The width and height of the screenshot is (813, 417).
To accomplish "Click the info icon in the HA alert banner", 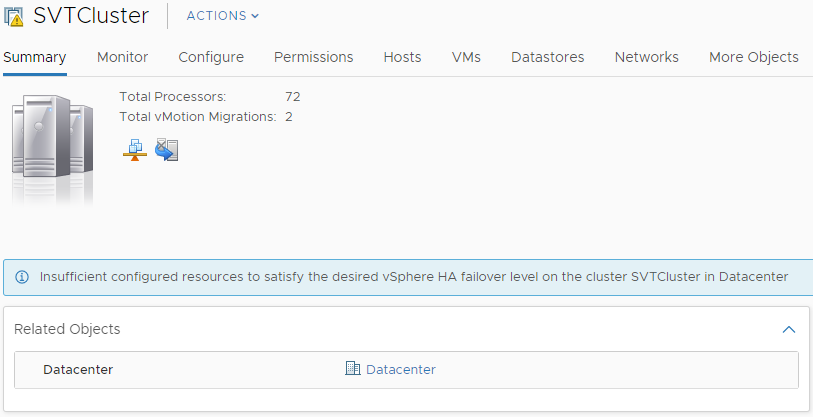I will click(21, 277).
